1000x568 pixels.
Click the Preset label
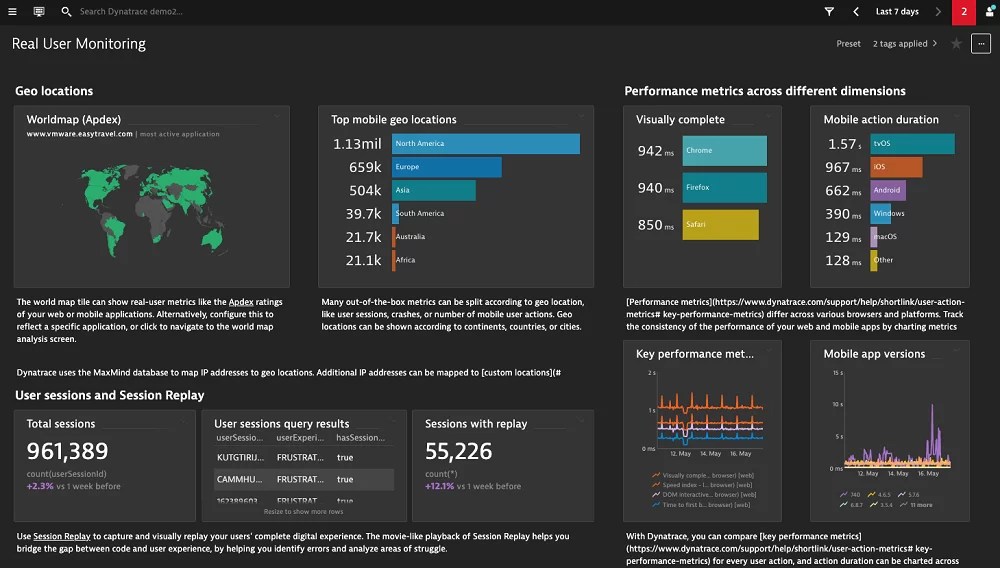click(848, 43)
